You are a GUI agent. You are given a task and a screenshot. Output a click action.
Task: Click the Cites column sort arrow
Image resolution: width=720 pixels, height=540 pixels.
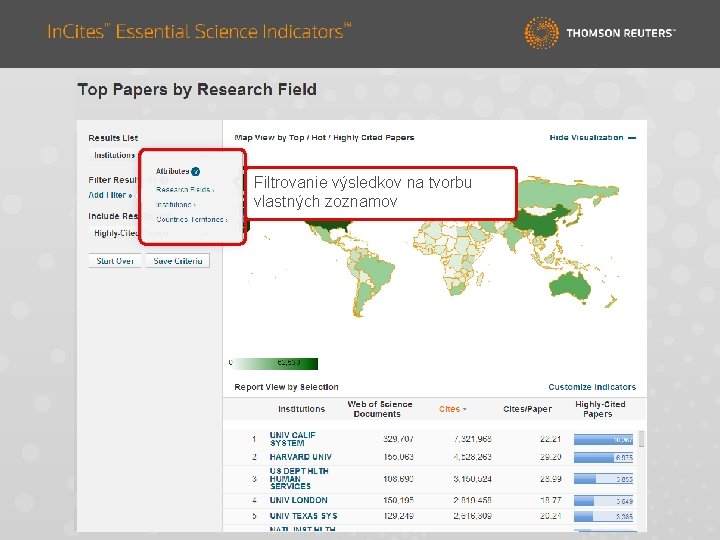click(x=465, y=409)
